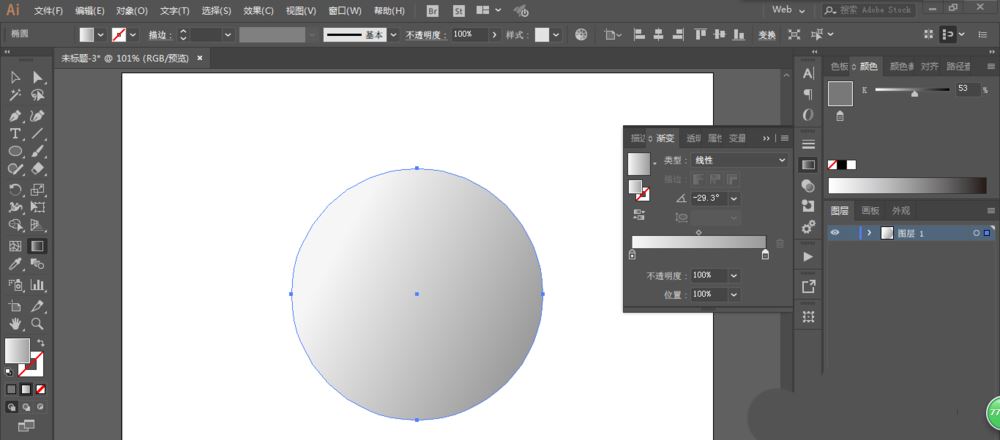Screen dimensions: 1000x440
Task: Choose the Eraser tool
Action: click(38, 168)
